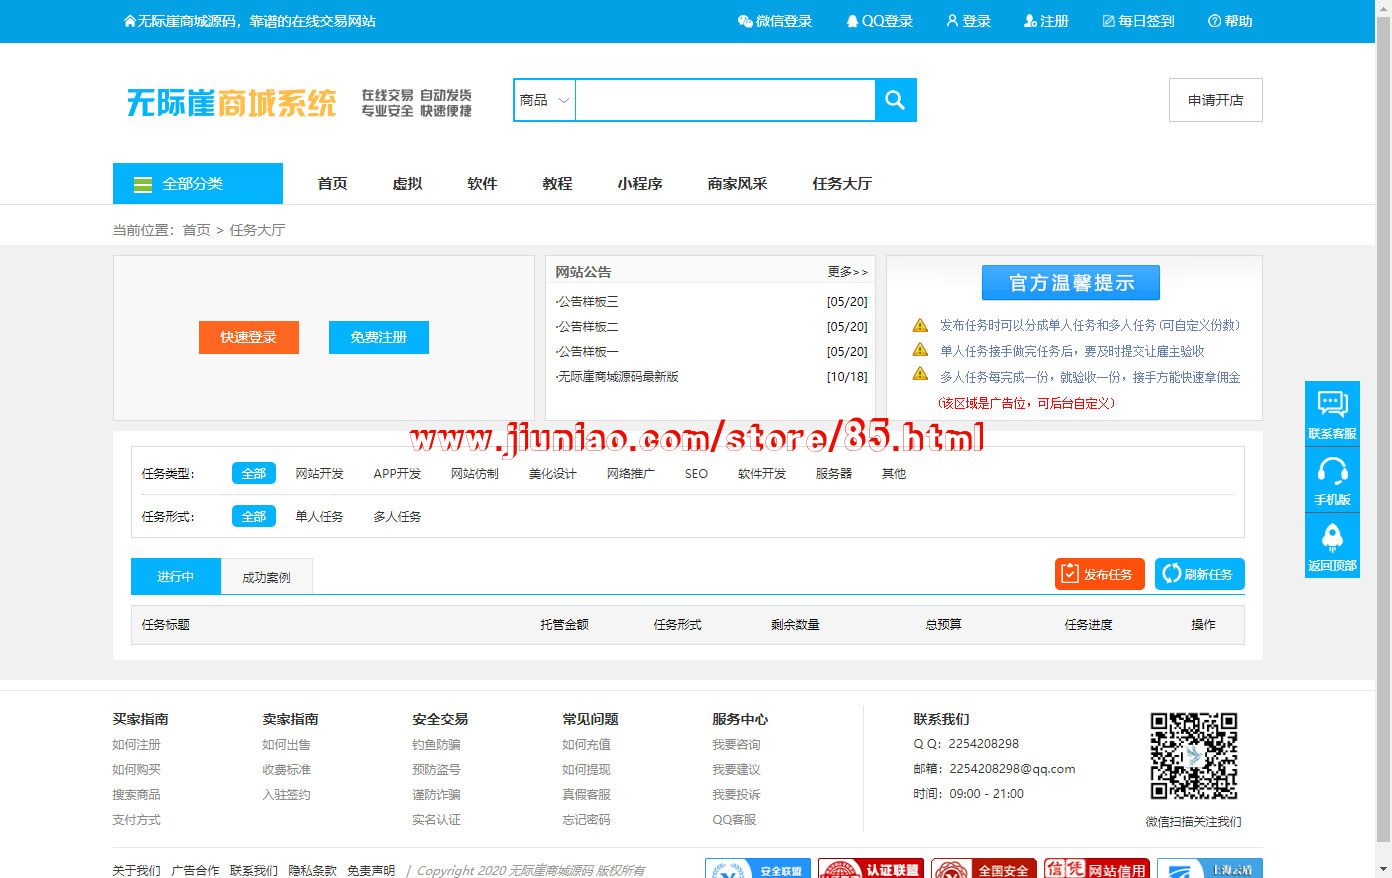Screen dimensions: 1392x878
Task: Select 单人任务 task form filter
Action: point(319,517)
